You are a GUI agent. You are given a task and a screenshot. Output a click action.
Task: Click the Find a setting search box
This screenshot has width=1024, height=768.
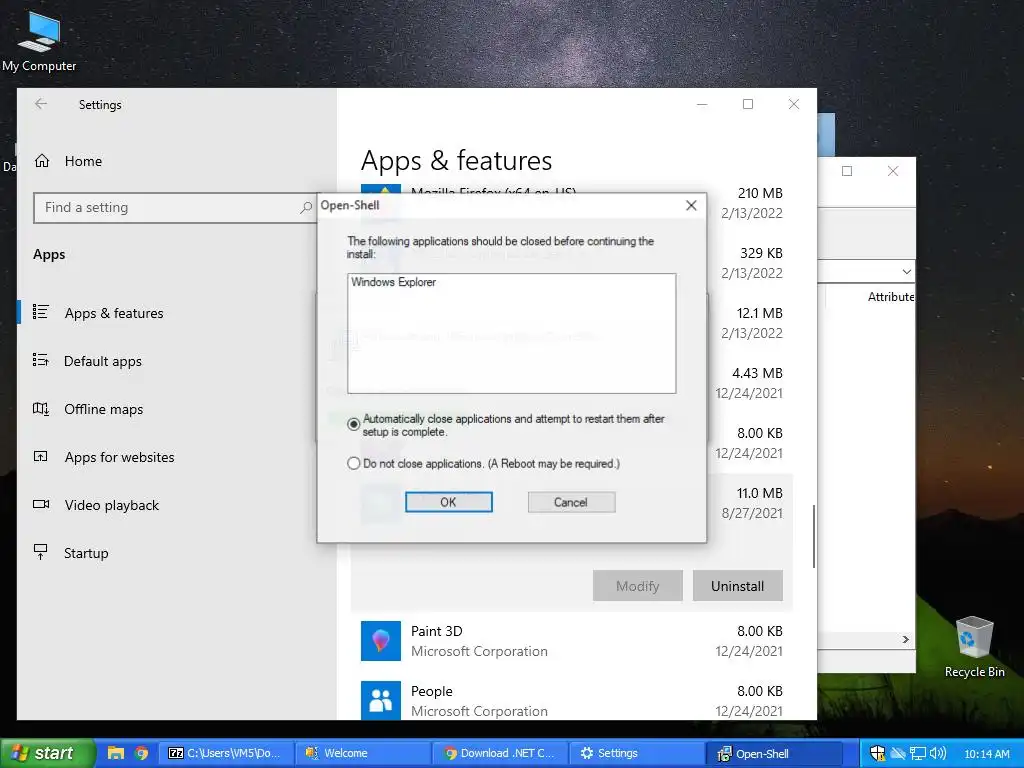174,208
